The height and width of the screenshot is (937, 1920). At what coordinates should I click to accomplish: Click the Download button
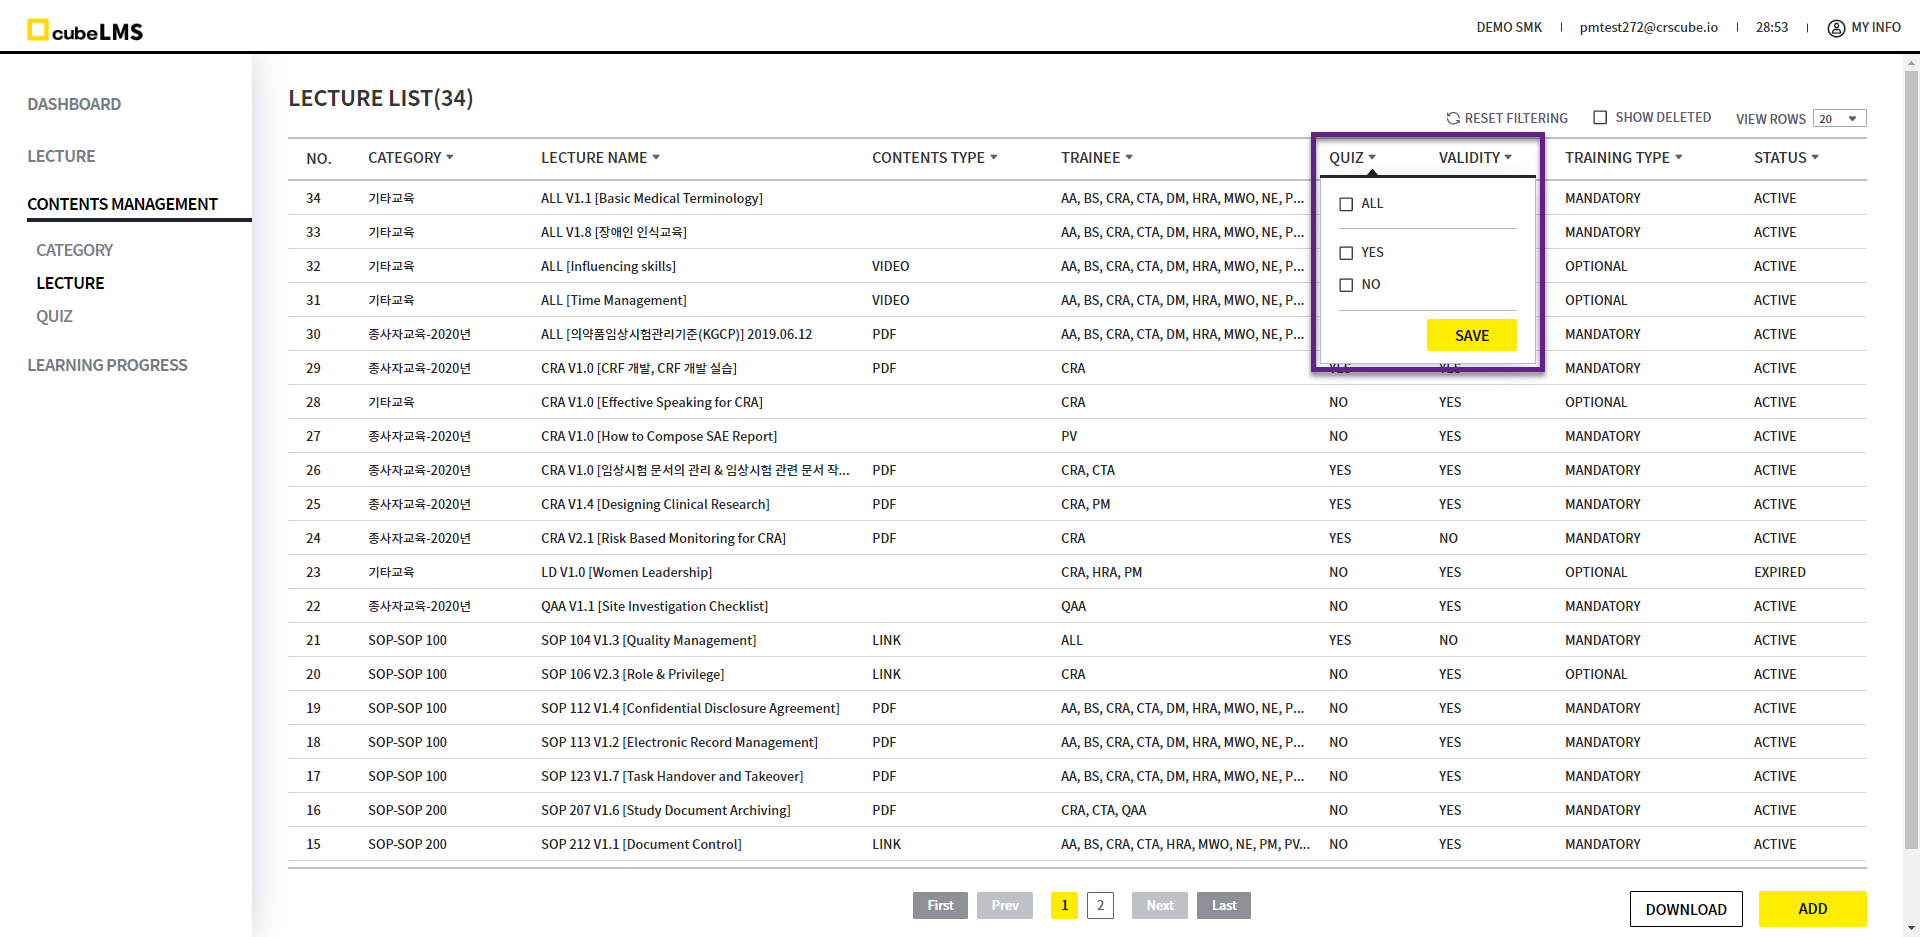pyautogui.click(x=1685, y=909)
